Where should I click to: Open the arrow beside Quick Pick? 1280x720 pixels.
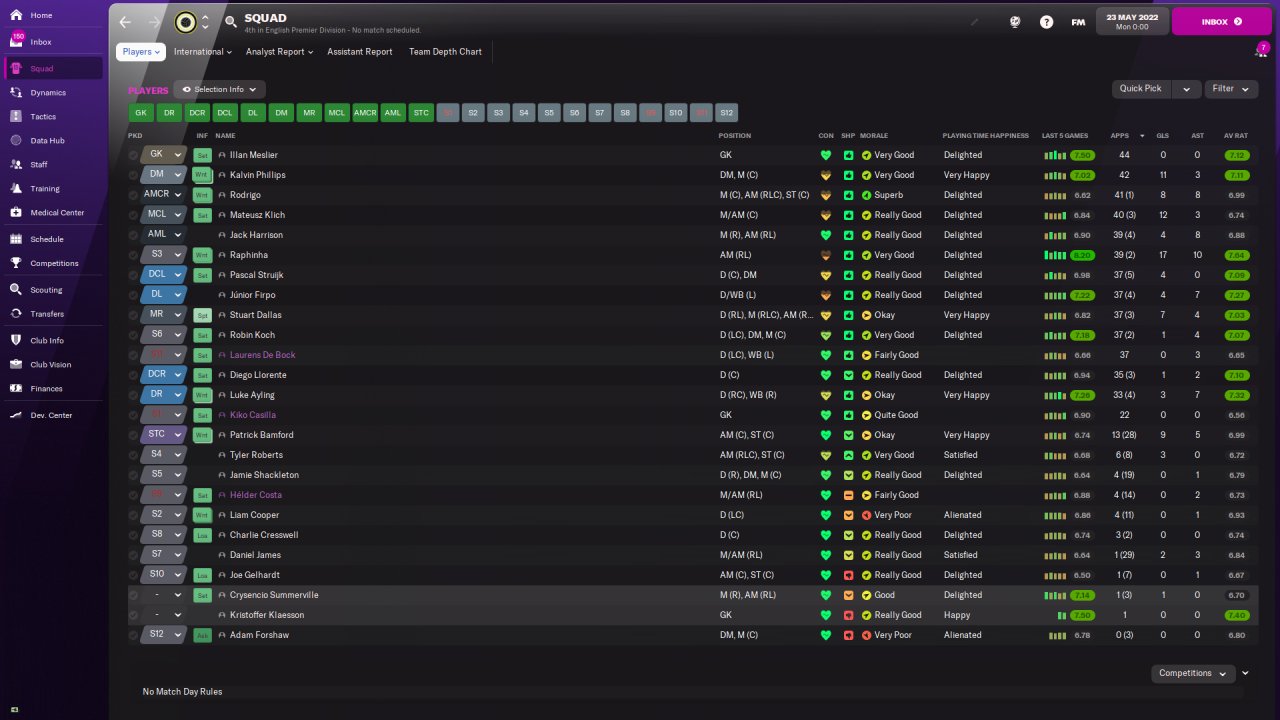coord(1186,89)
